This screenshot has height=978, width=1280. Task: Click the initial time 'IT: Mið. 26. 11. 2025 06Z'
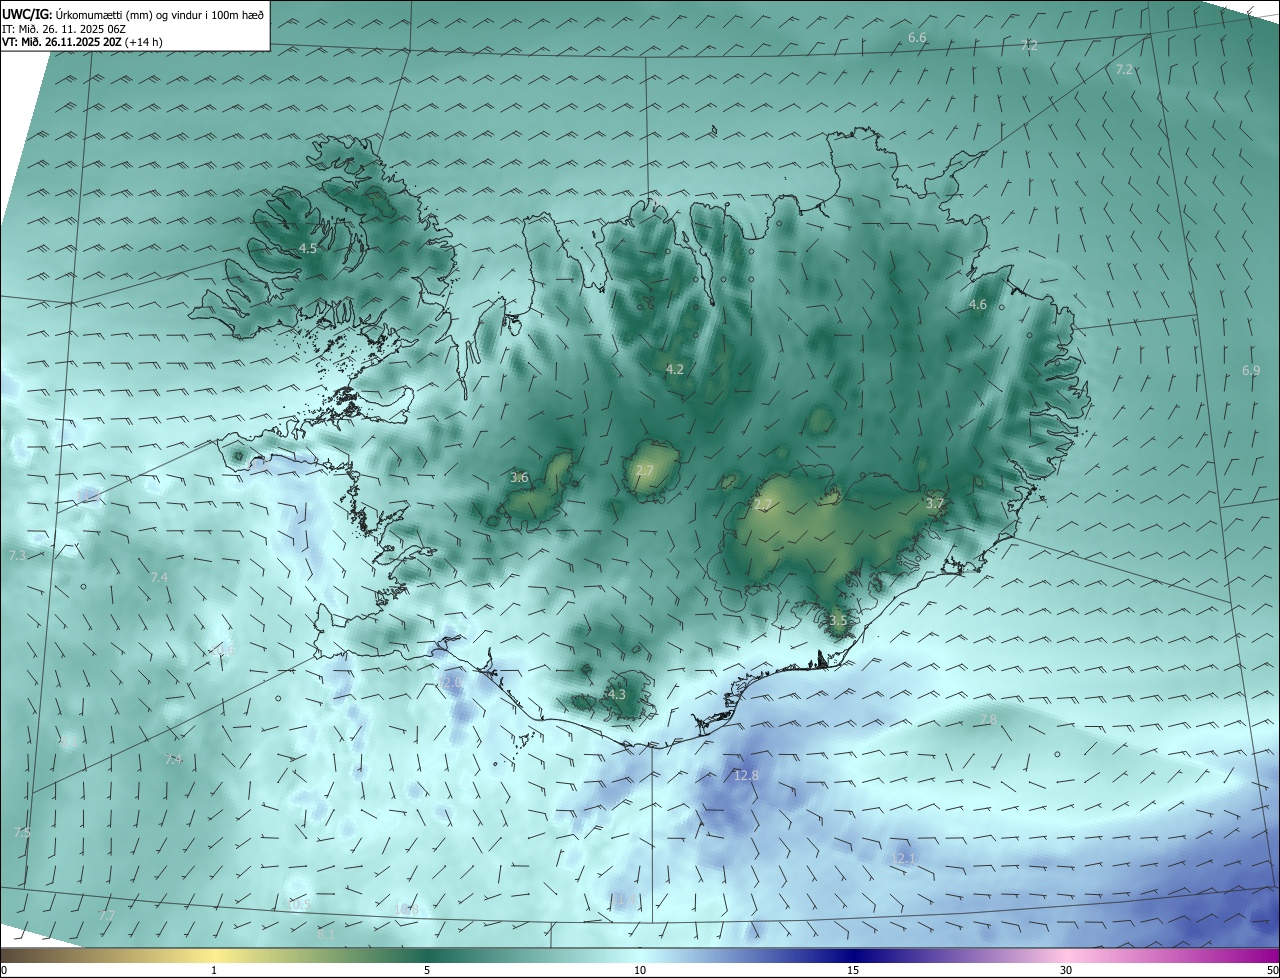click(66, 28)
